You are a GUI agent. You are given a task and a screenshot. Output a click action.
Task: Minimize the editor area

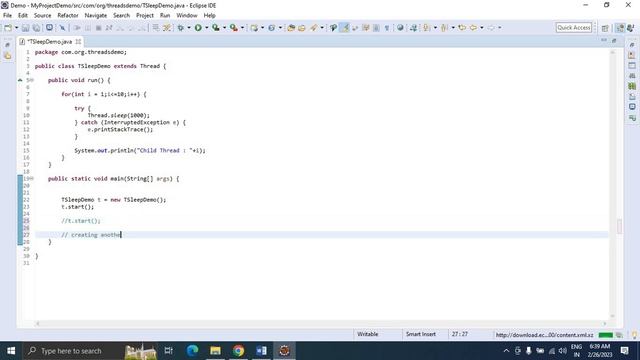point(604,40)
